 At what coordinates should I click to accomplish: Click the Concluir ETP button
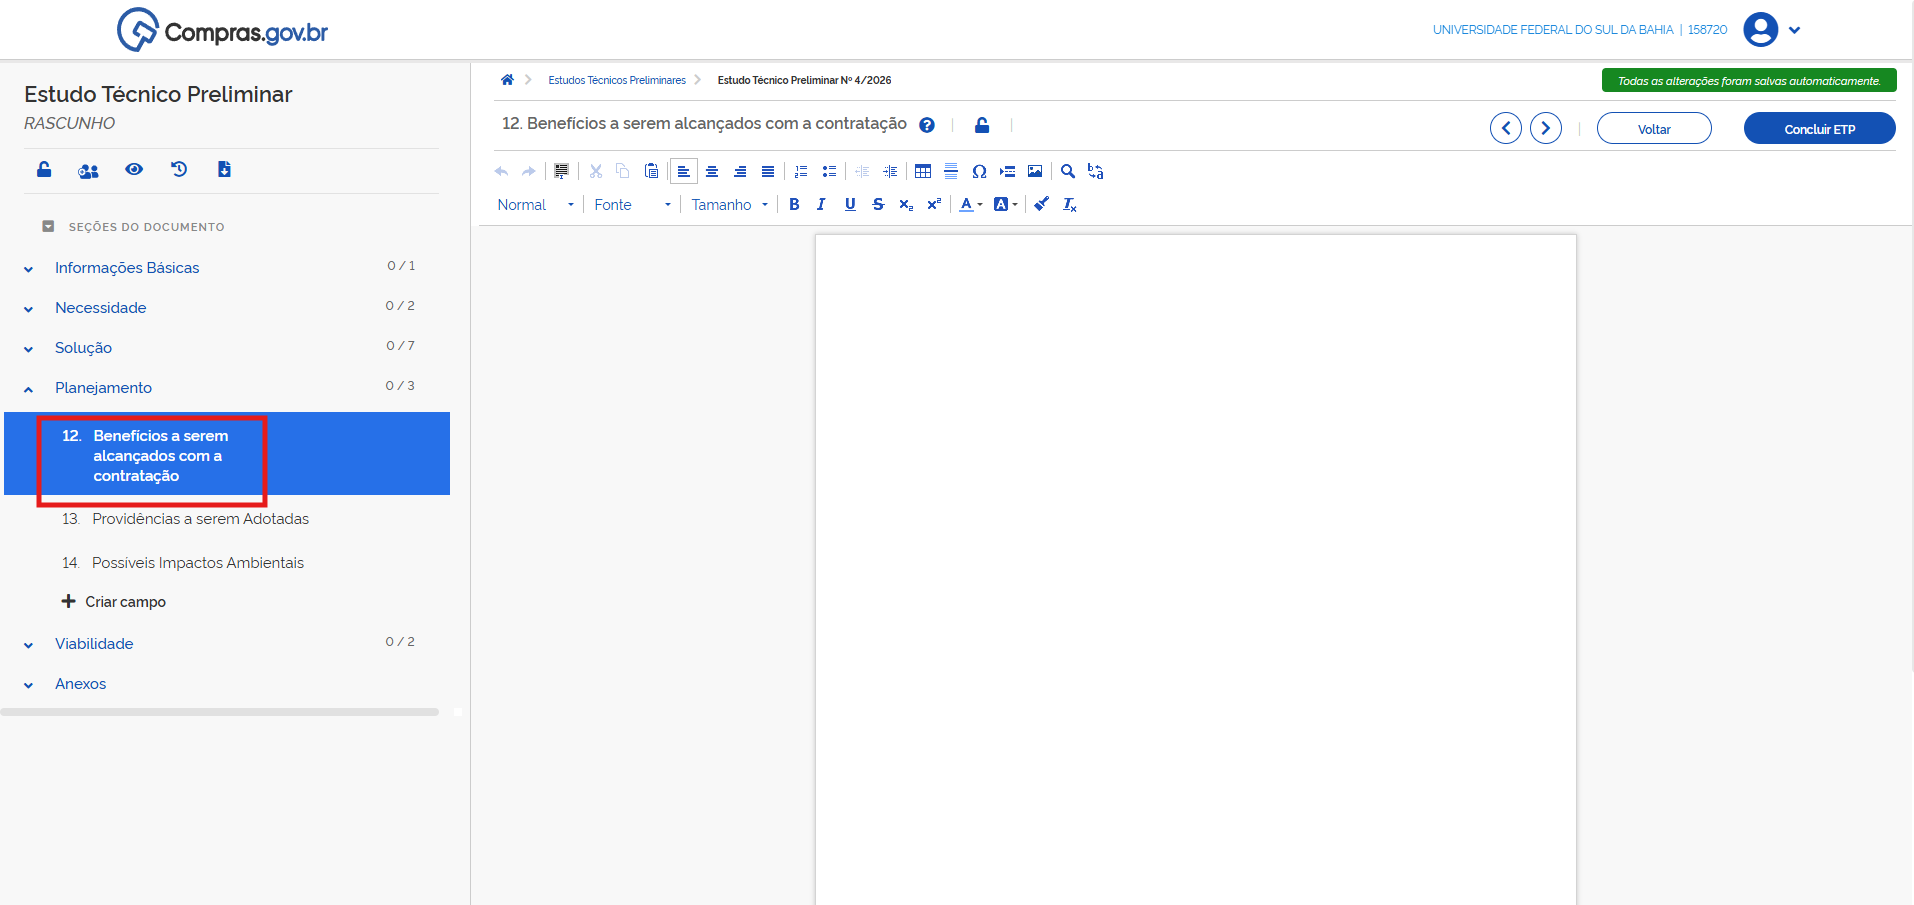click(1819, 129)
